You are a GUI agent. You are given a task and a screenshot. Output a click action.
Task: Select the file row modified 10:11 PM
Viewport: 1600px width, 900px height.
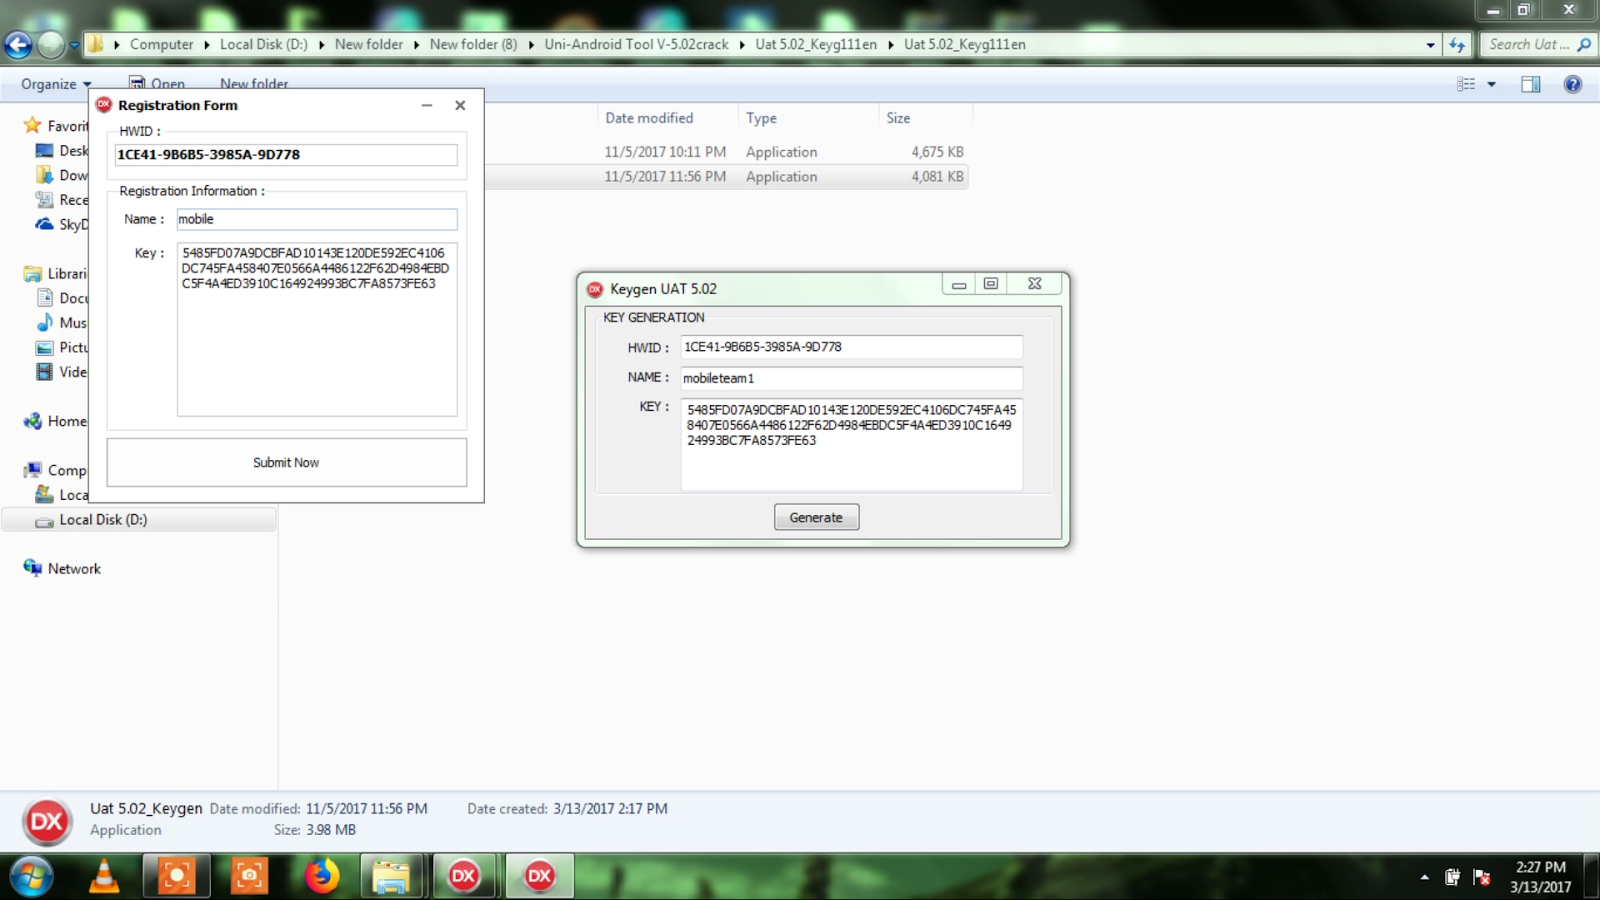(x=726, y=152)
